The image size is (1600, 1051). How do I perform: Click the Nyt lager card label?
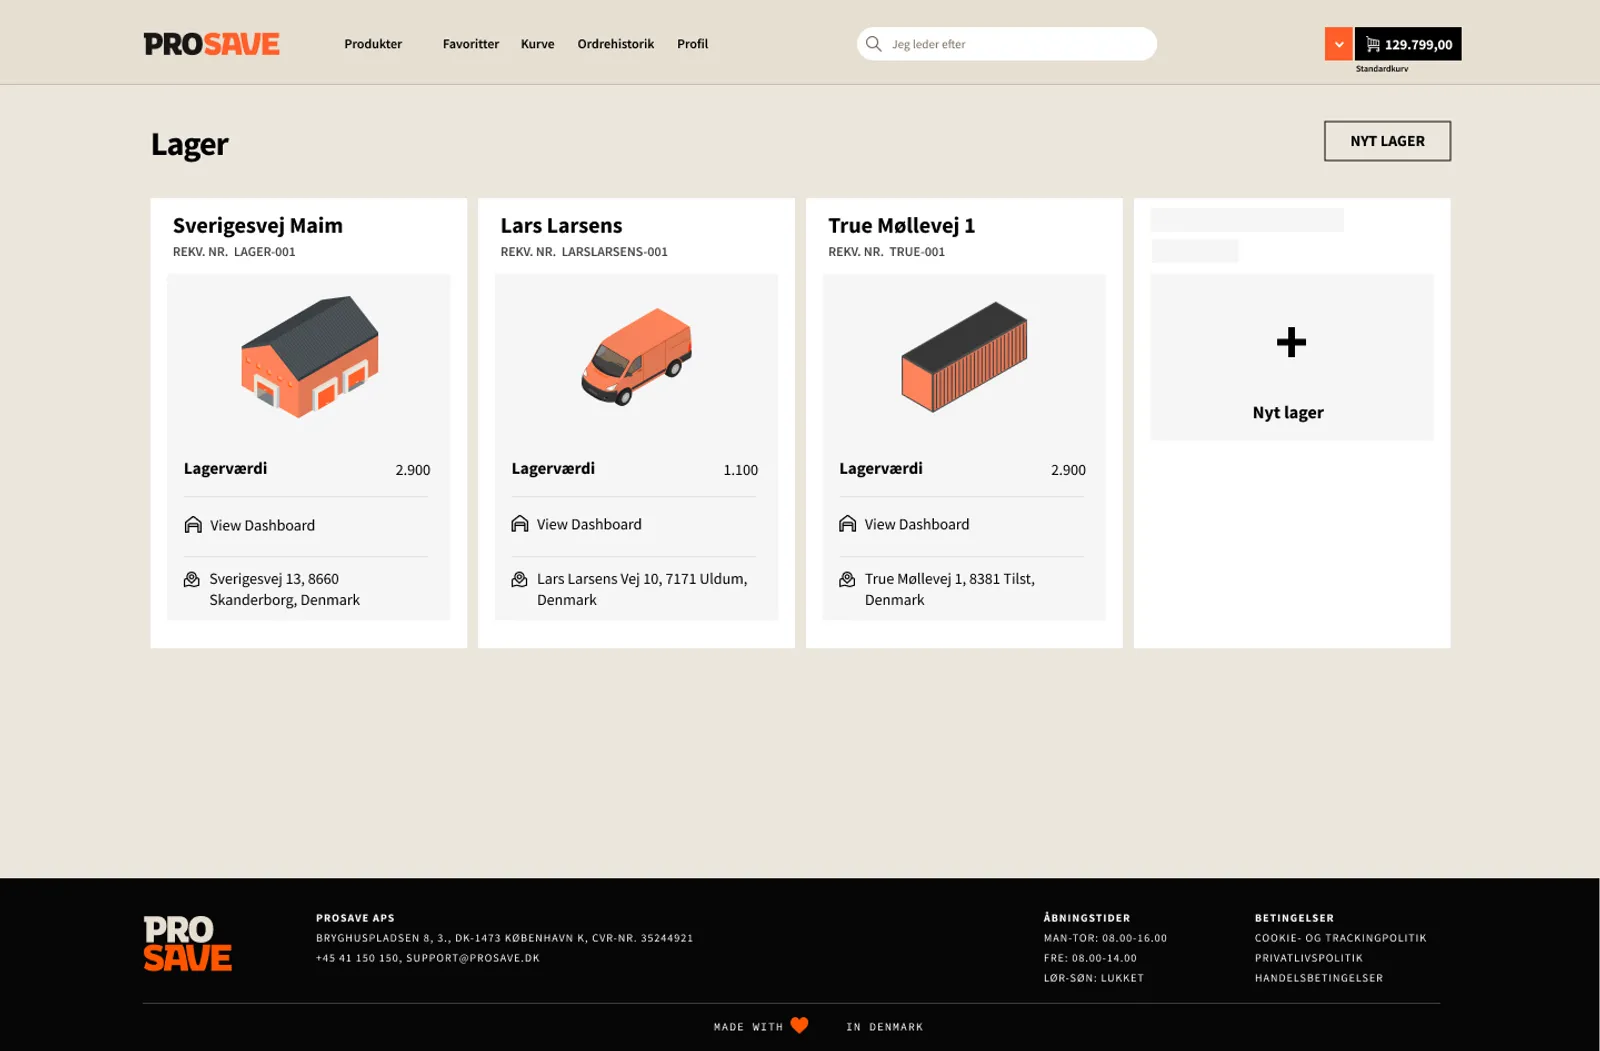(x=1288, y=412)
